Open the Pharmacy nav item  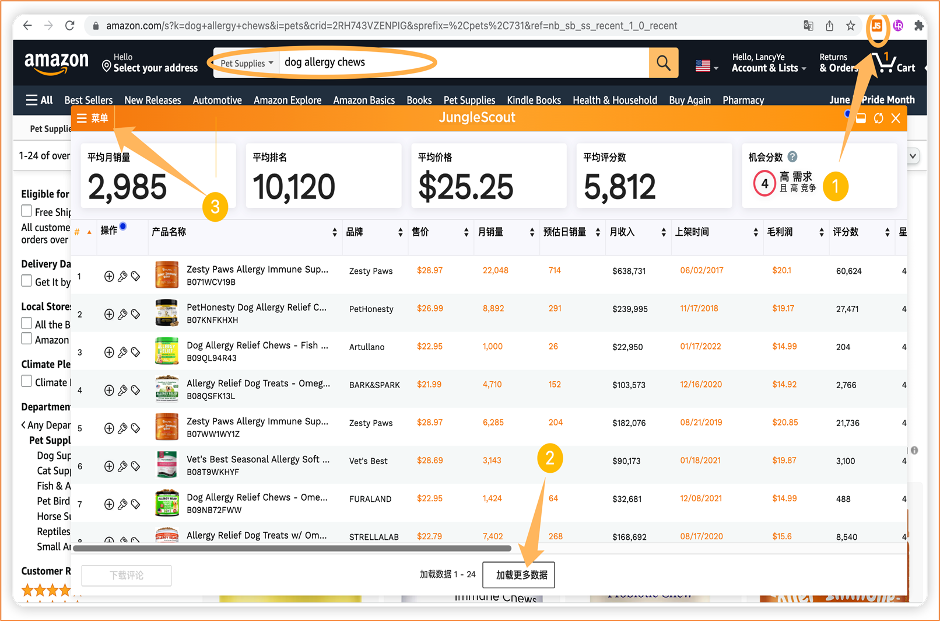point(743,100)
